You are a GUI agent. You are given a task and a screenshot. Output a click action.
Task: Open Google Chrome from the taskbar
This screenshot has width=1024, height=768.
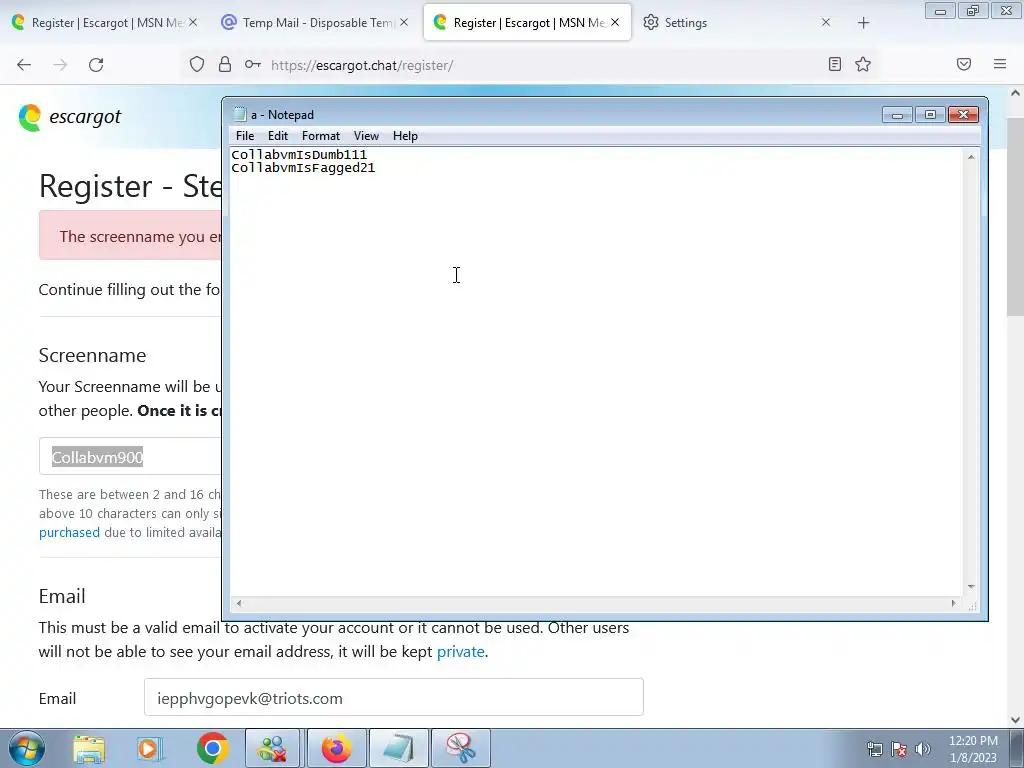(212, 748)
